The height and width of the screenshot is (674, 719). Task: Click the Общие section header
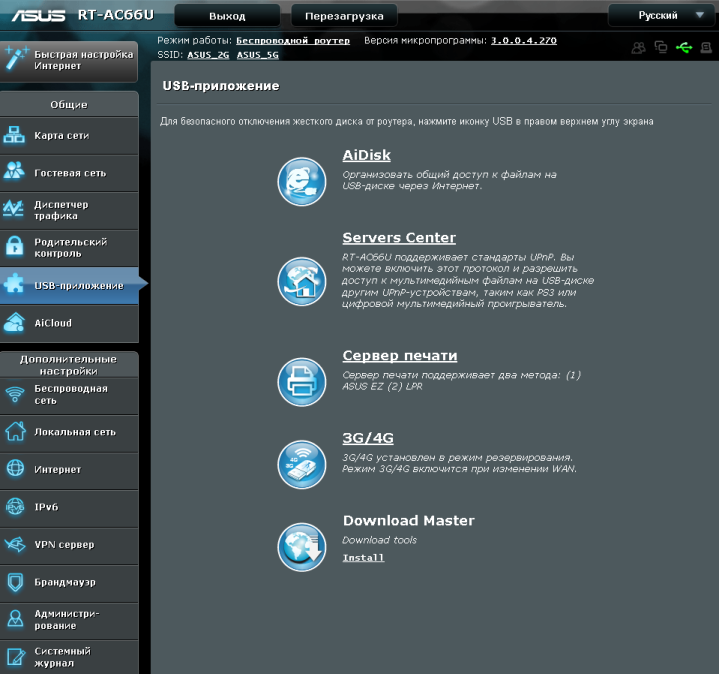pos(69,105)
